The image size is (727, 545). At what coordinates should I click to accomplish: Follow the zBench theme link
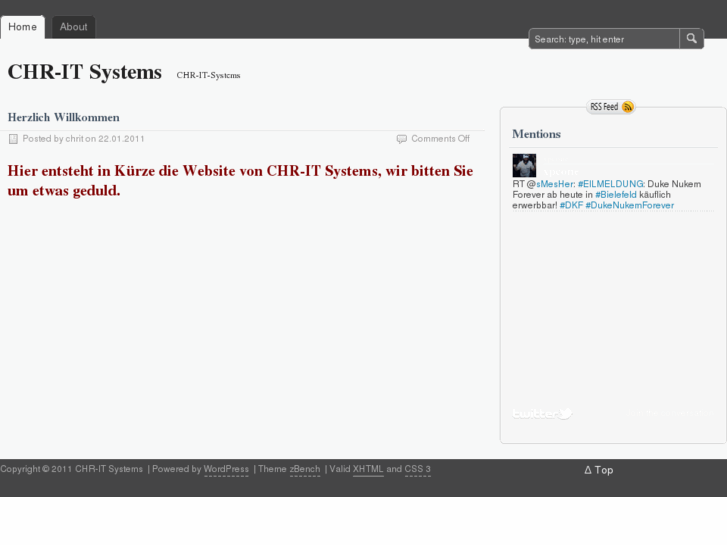point(305,469)
